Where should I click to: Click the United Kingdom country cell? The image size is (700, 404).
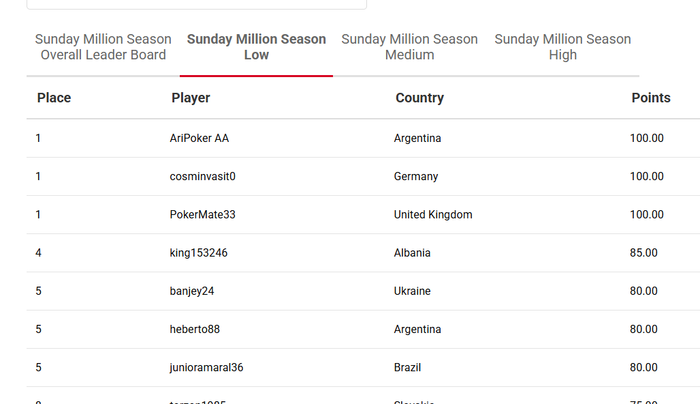point(433,215)
